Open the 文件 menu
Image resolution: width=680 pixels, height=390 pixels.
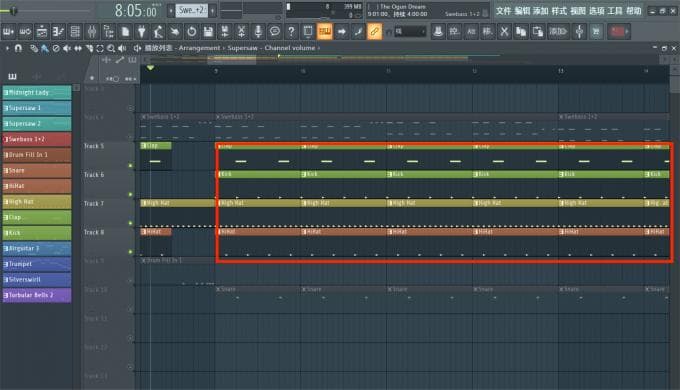coord(503,11)
